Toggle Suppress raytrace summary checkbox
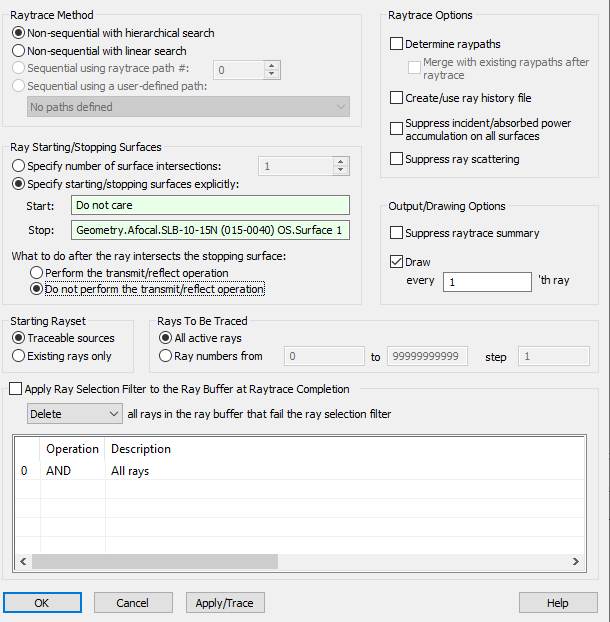Screen dimensions: 610x622 click(x=397, y=234)
